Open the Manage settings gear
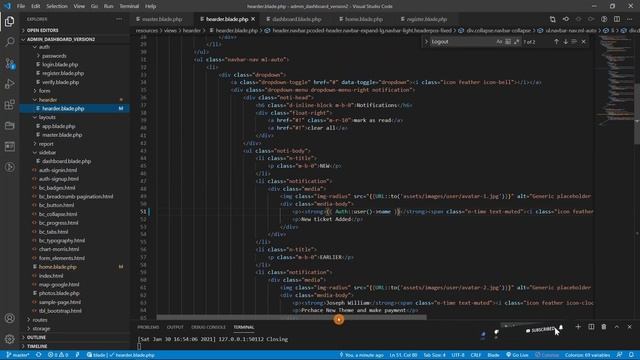 (9, 339)
